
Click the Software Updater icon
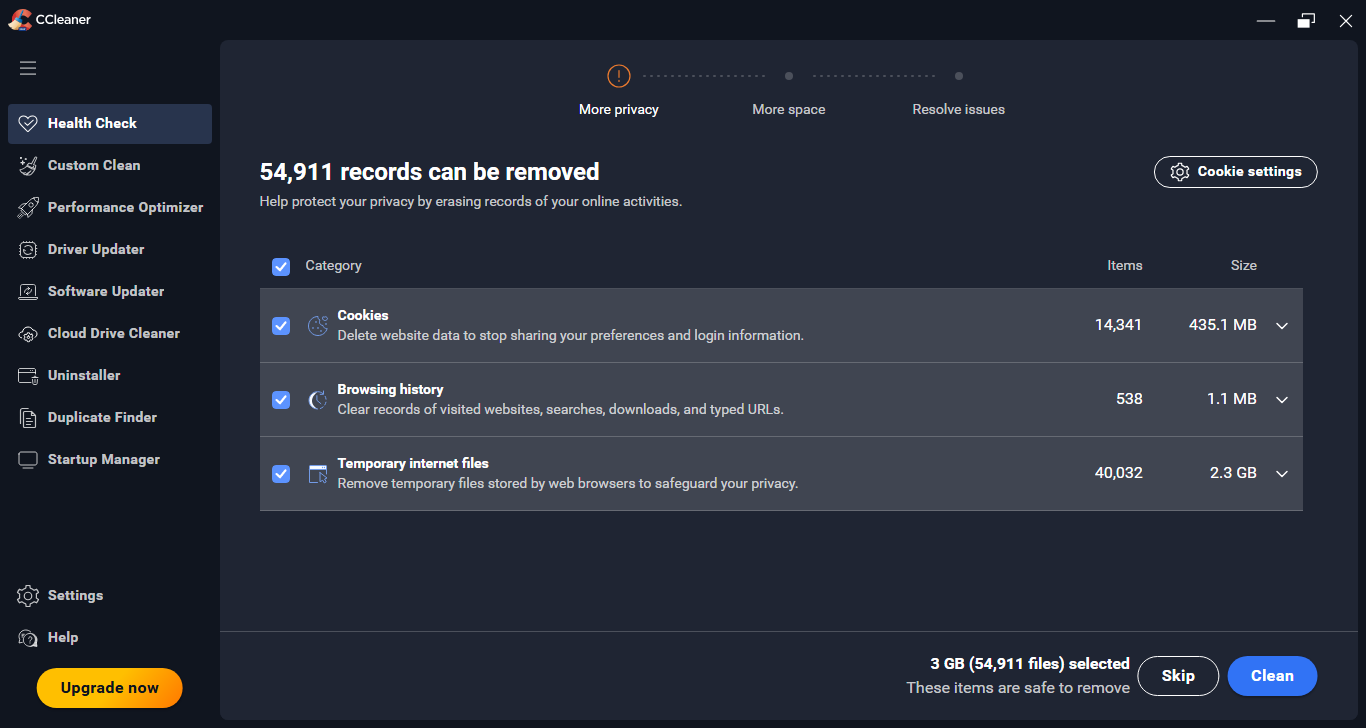click(x=28, y=292)
